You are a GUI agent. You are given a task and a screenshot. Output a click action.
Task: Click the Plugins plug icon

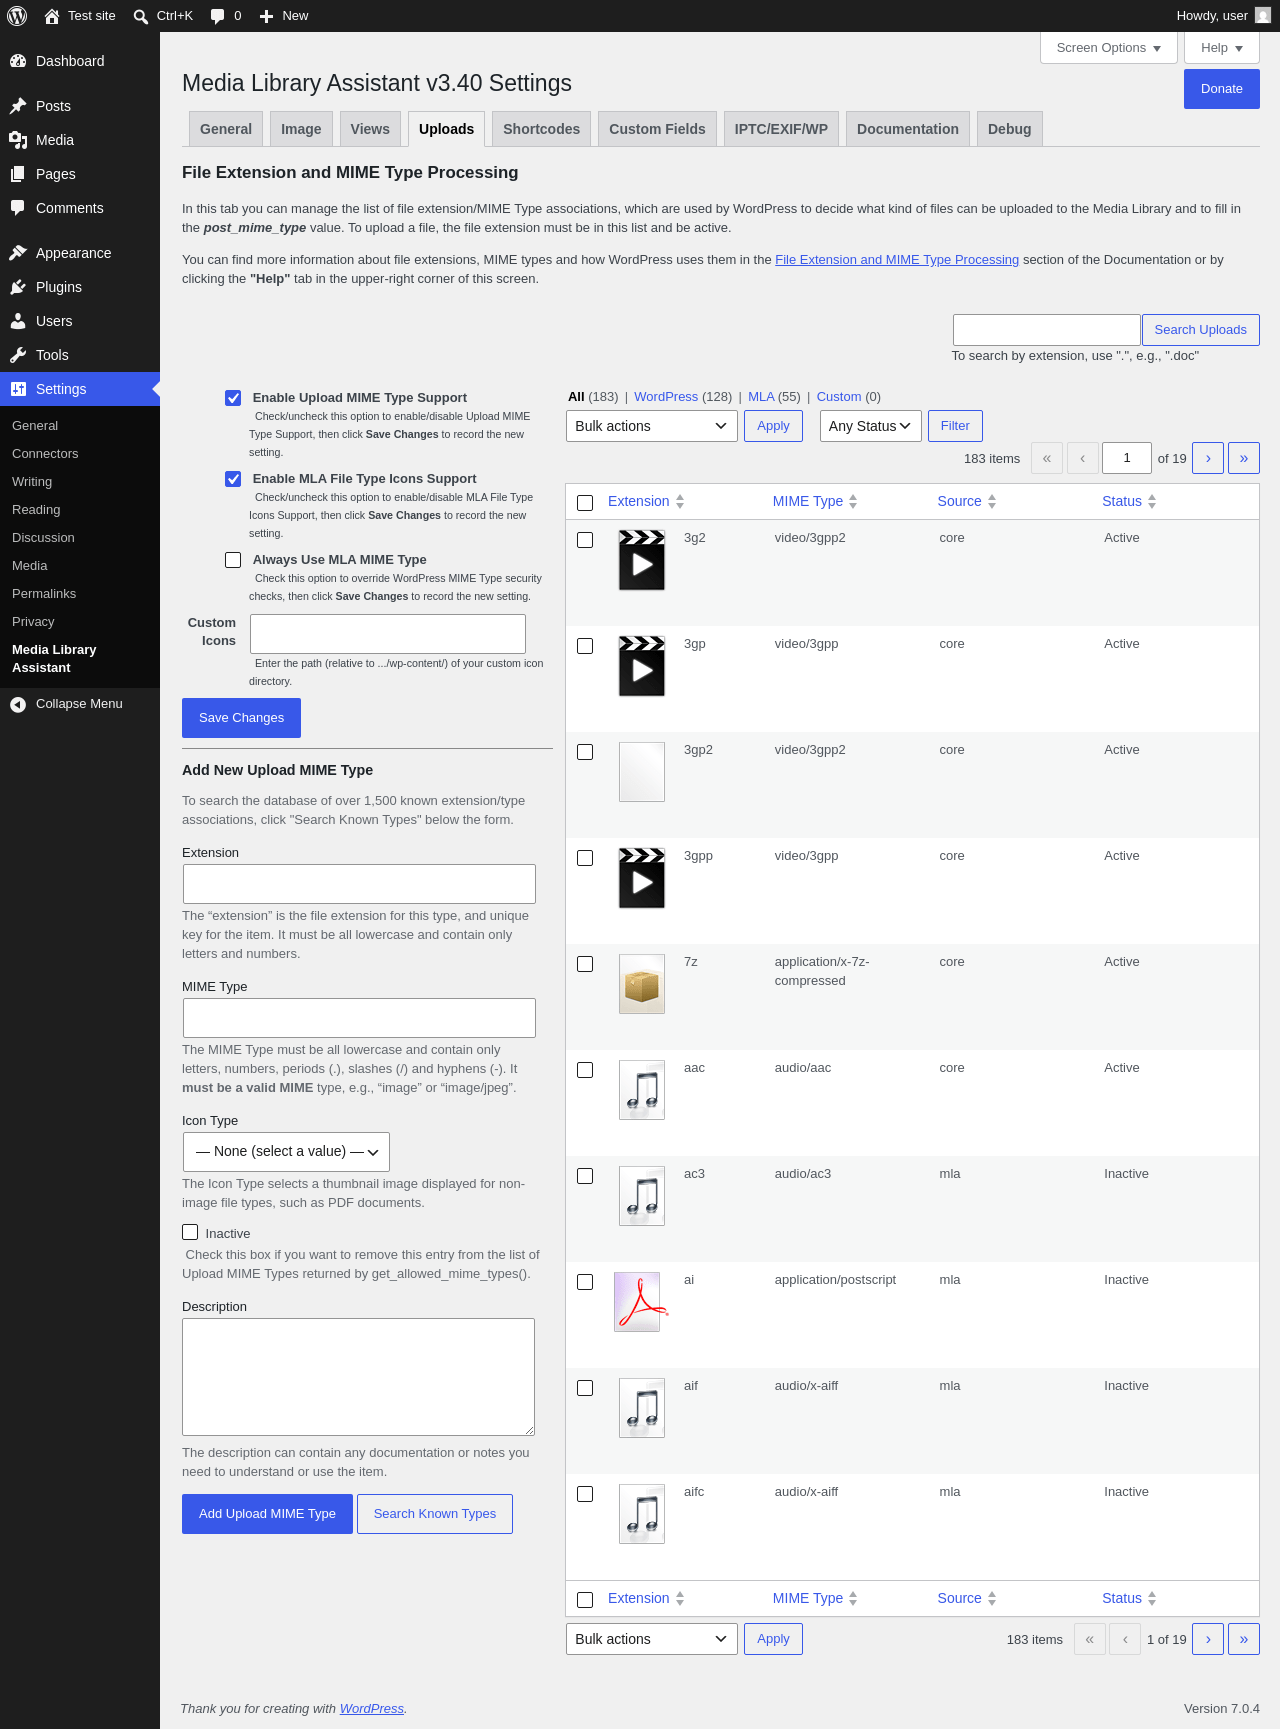[x=18, y=287]
